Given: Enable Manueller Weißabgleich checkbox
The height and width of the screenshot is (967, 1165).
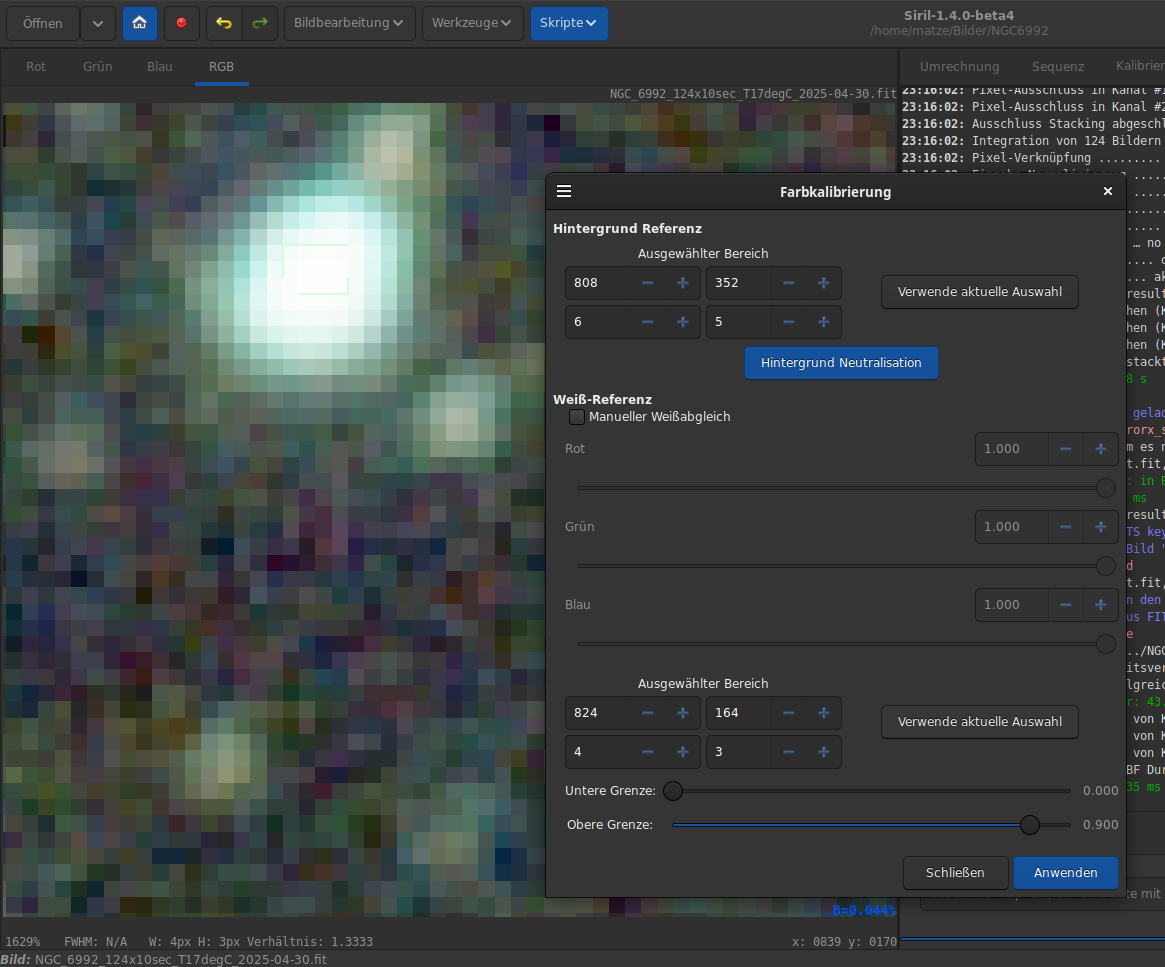Looking at the screenshot, I should pyautogui.click(x=577, y=417).
